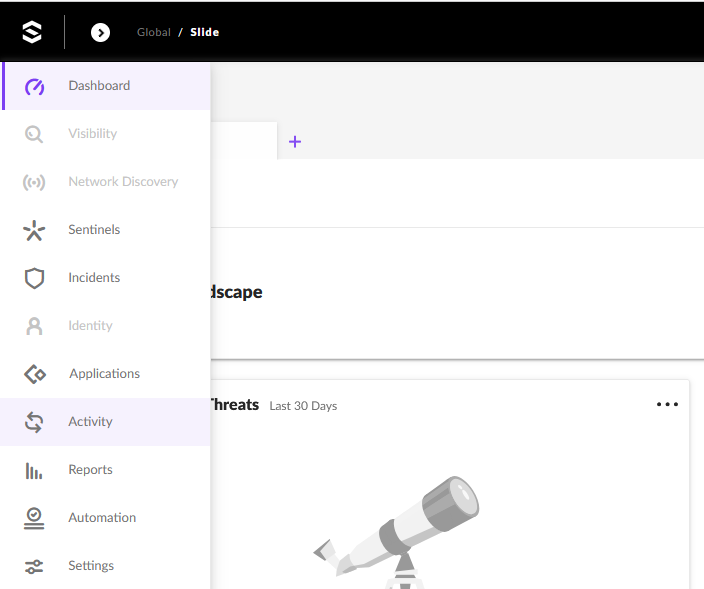
Task: Go to the Automation section
Action: [101, 518]
